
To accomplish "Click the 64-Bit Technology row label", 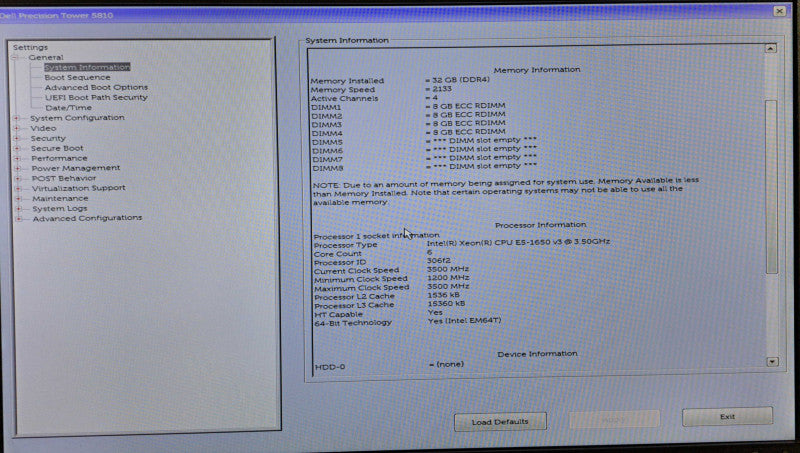I will click(x=353, y=323).
